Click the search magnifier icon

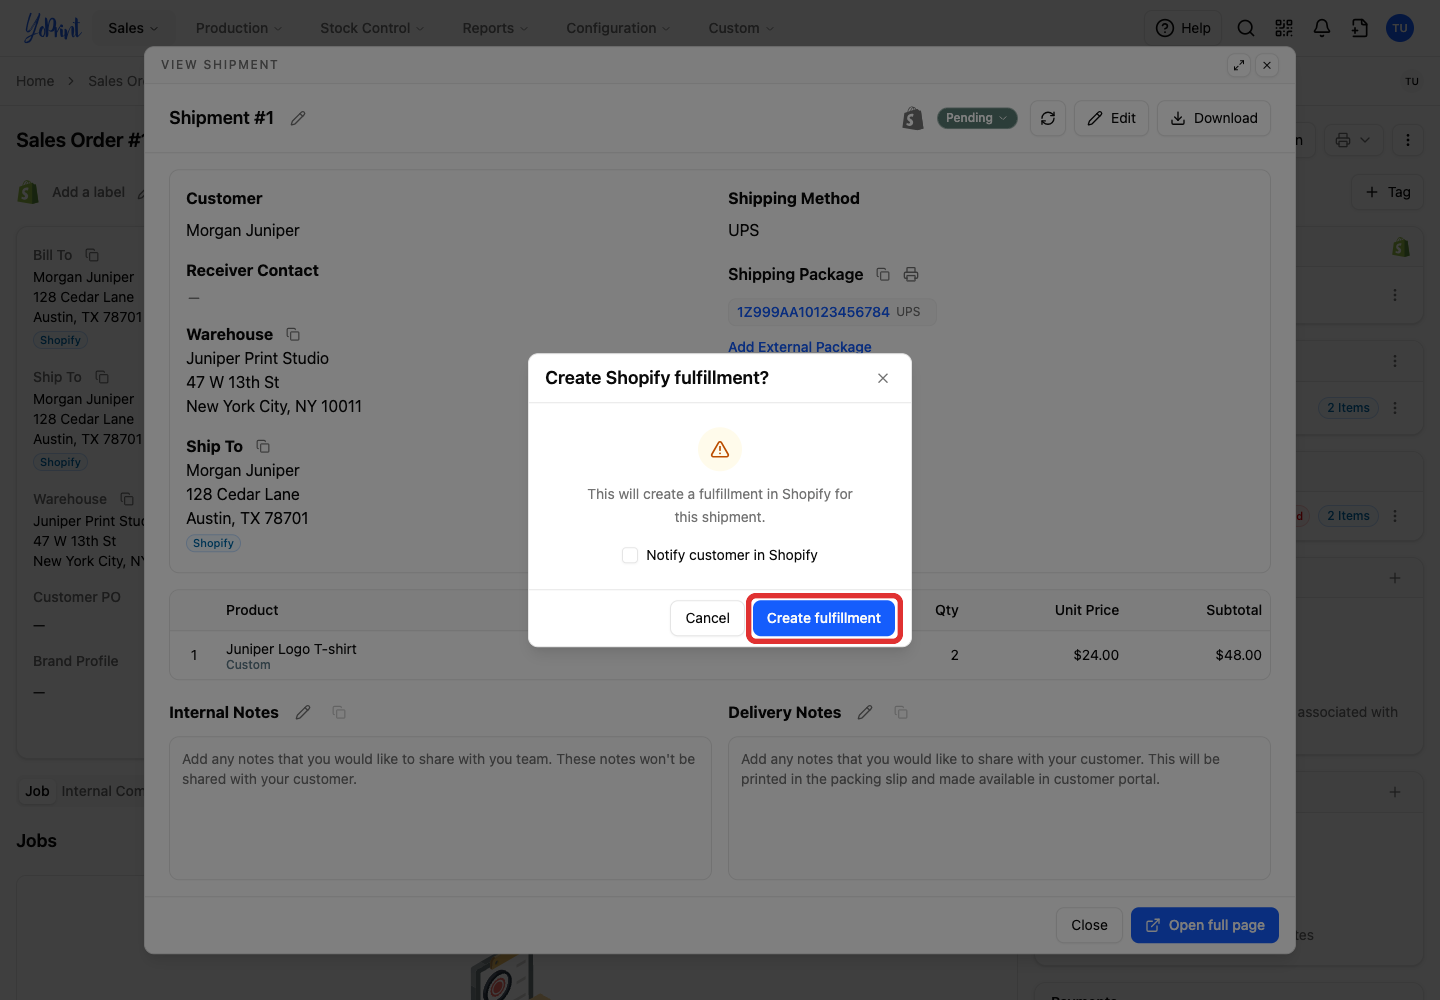[x=1246, y=28]
